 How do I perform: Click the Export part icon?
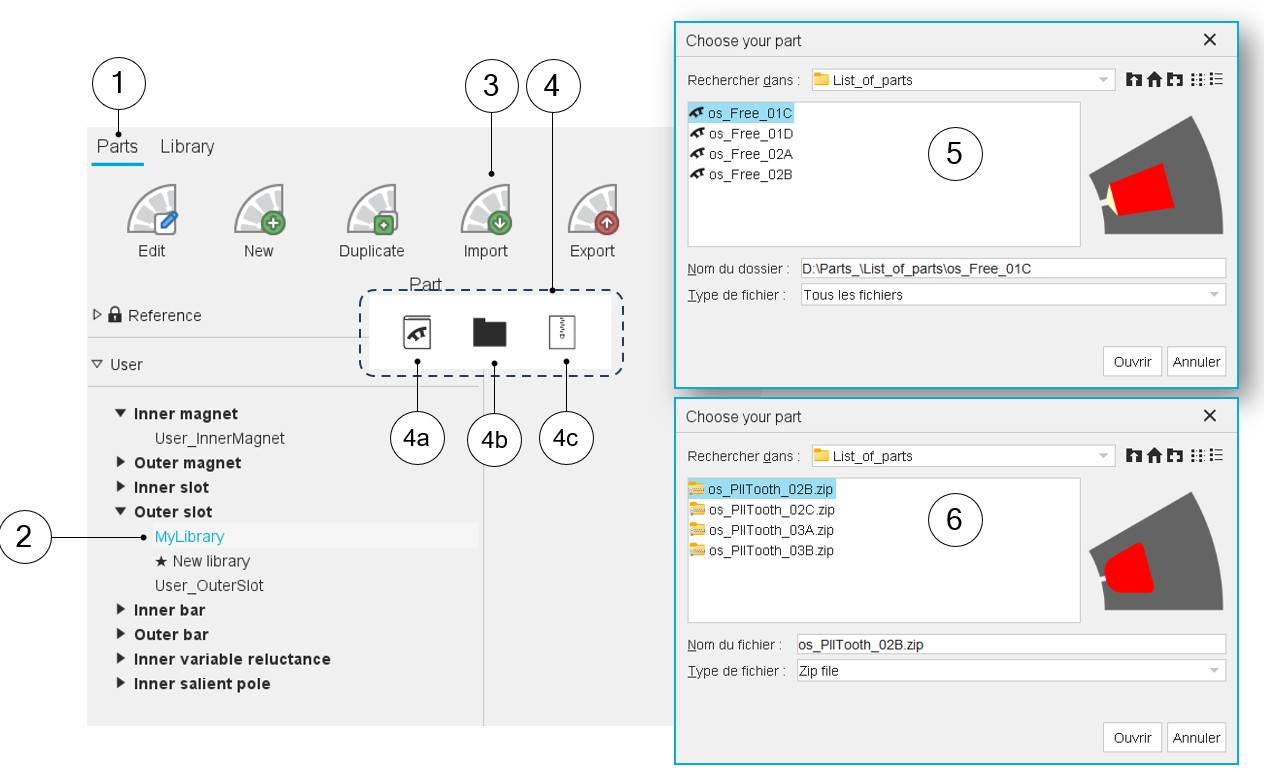[593, 209]
